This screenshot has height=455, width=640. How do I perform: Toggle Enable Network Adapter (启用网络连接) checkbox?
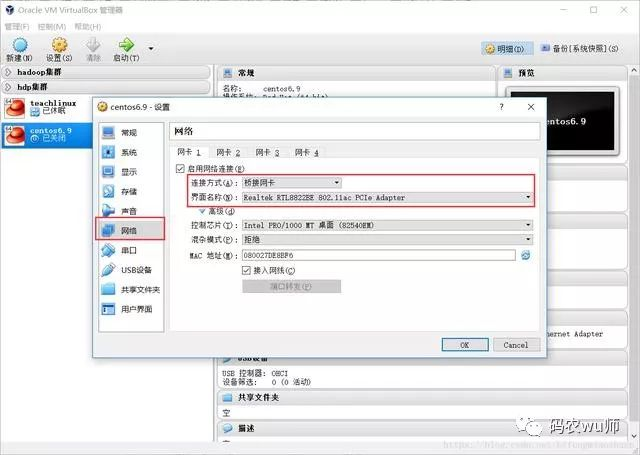[180, 169]
